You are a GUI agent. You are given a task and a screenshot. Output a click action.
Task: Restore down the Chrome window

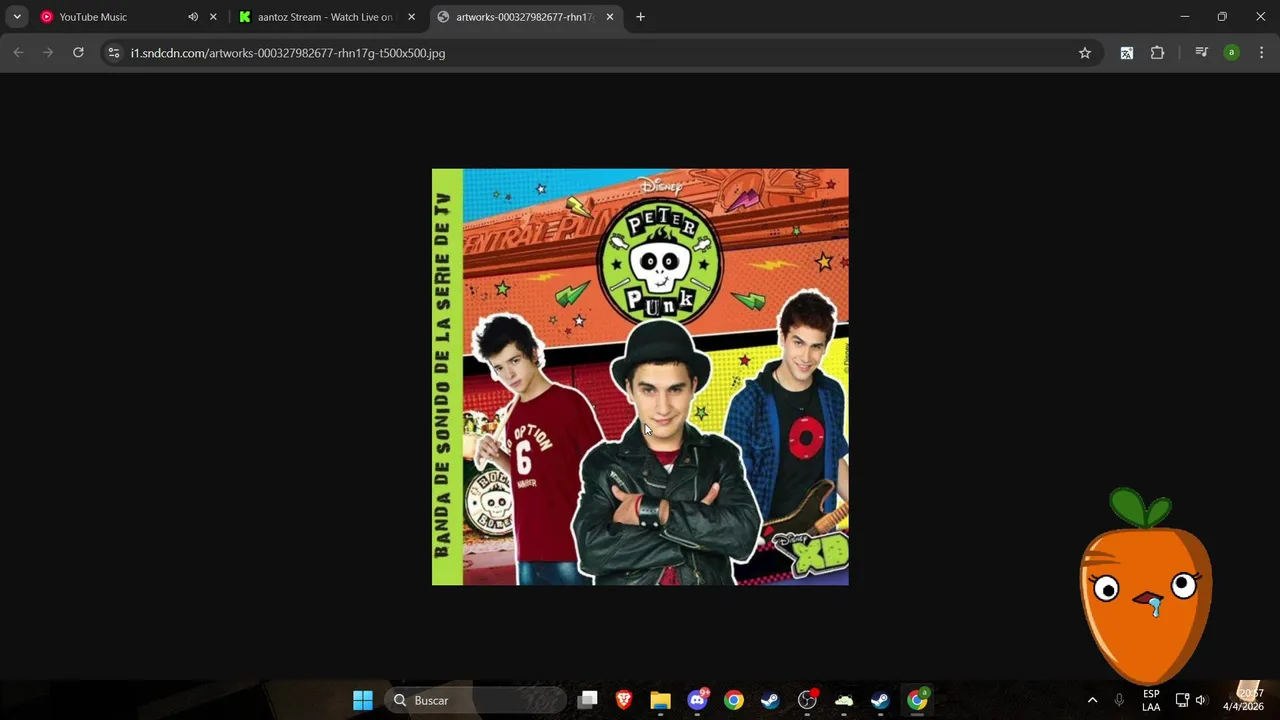pyautogui.click(x=1222, y=17)
